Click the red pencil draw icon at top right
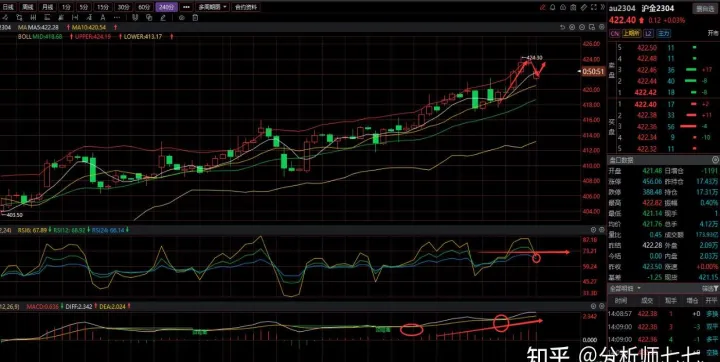720x362 pixels. point(543,7)
